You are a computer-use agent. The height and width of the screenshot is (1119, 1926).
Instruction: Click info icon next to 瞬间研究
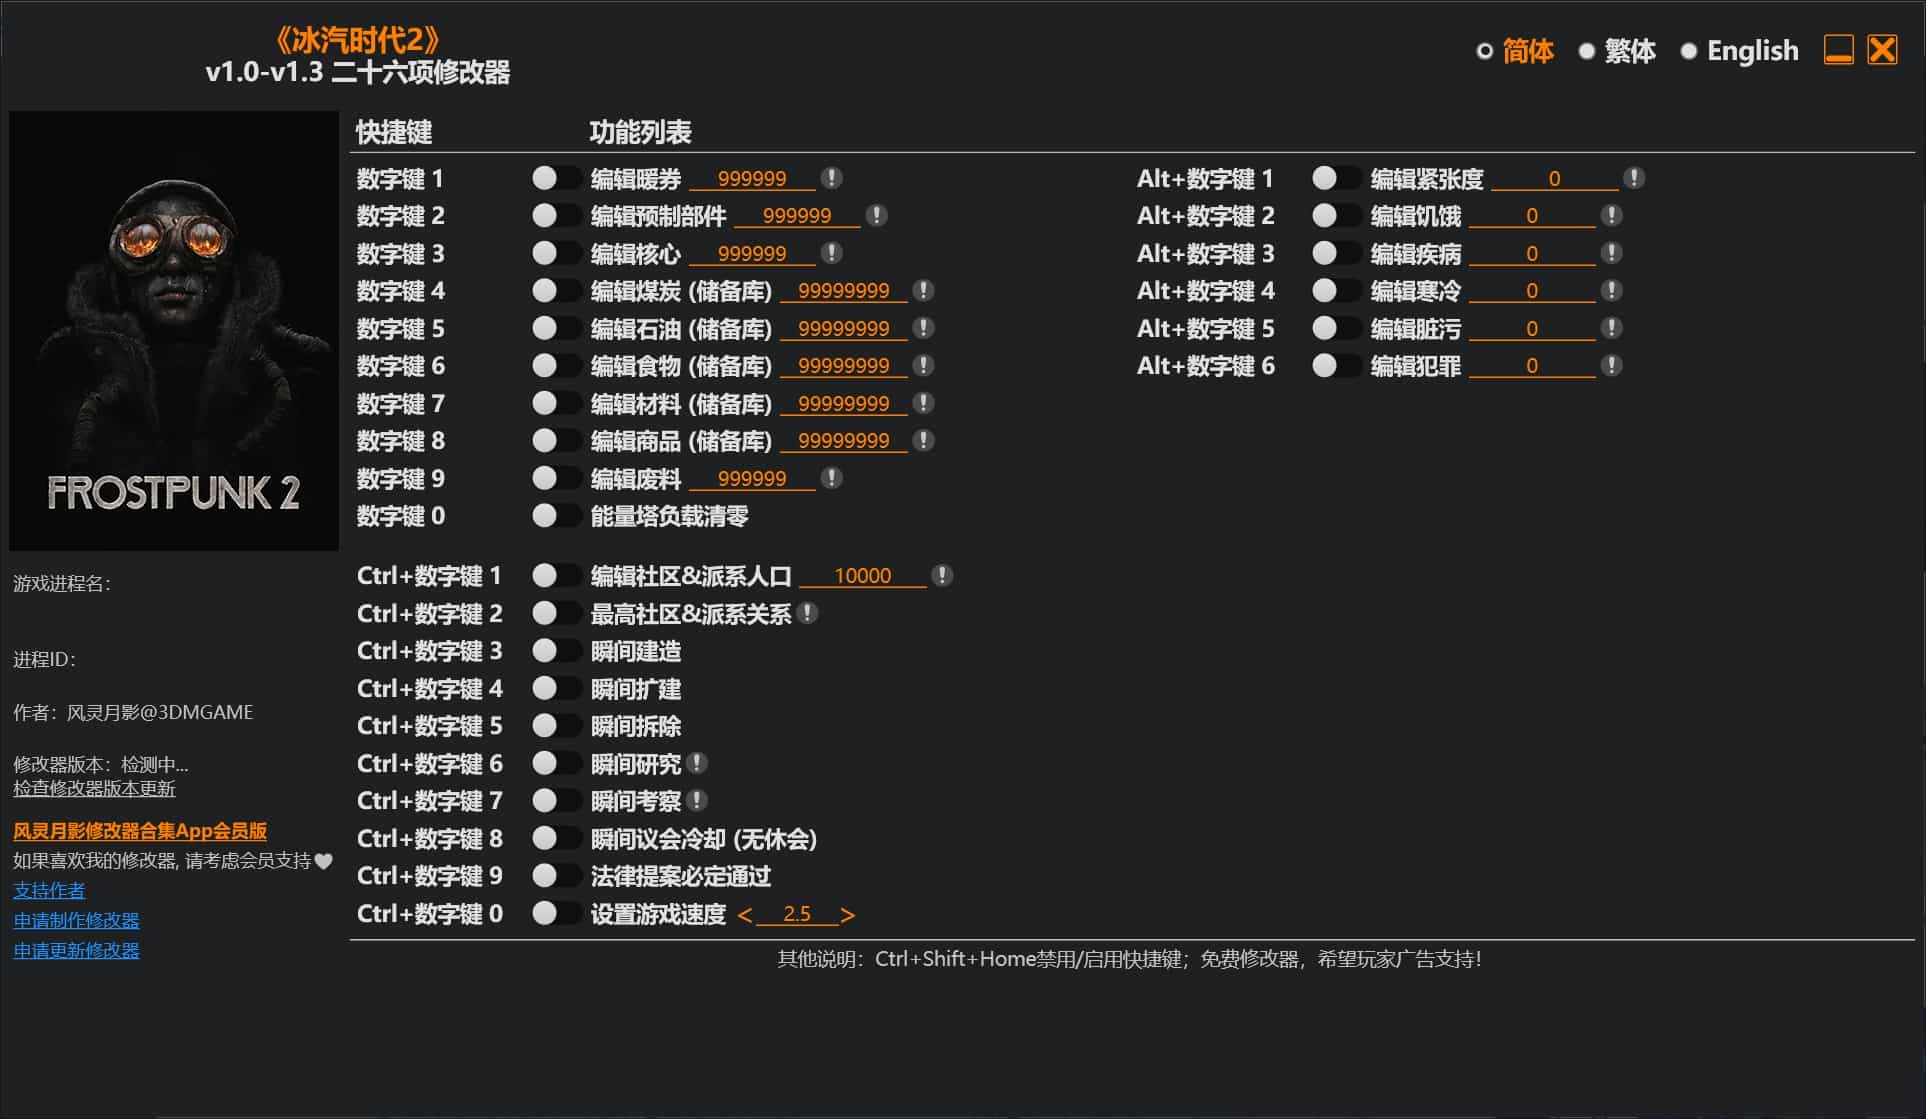coord(698,763)
